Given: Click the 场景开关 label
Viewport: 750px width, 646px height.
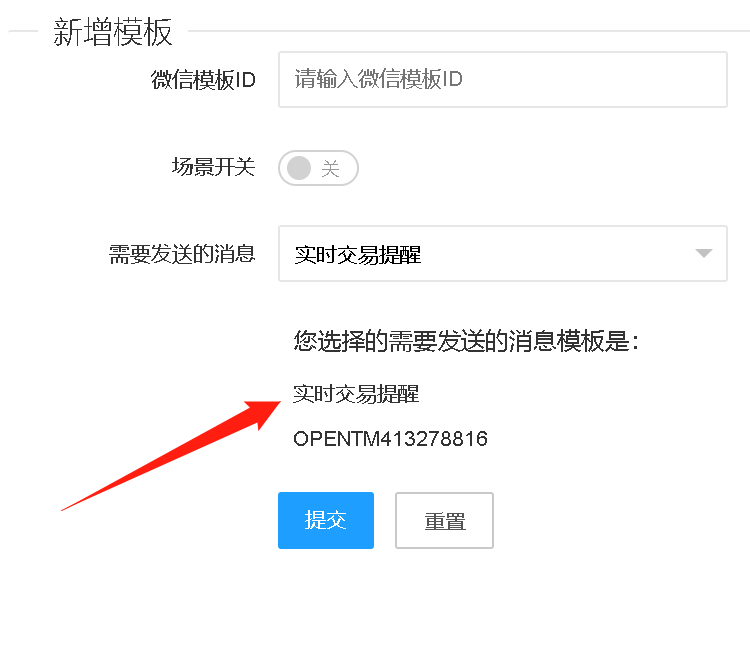Looking at the screenshot, I should (213, 167).
